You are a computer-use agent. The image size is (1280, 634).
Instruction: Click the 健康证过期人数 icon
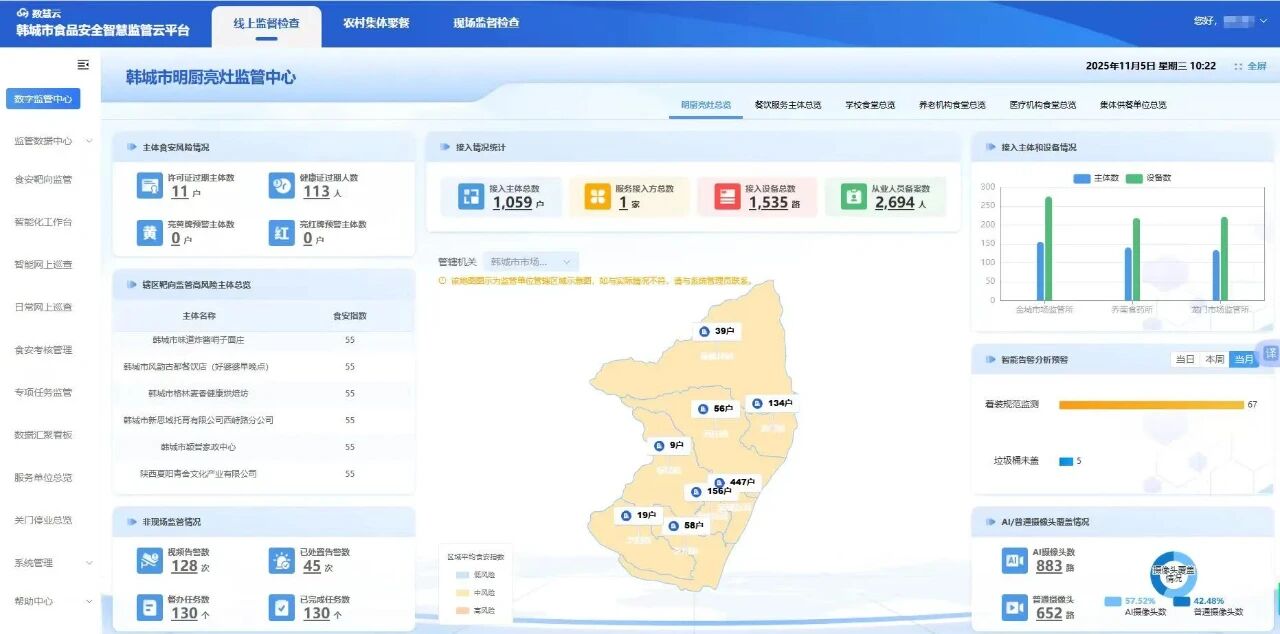click(281, 185)
